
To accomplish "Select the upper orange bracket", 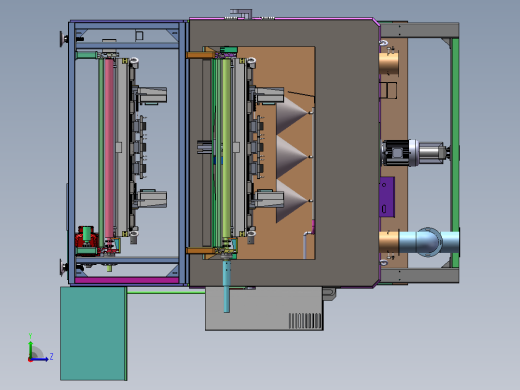I will [201, 55].
